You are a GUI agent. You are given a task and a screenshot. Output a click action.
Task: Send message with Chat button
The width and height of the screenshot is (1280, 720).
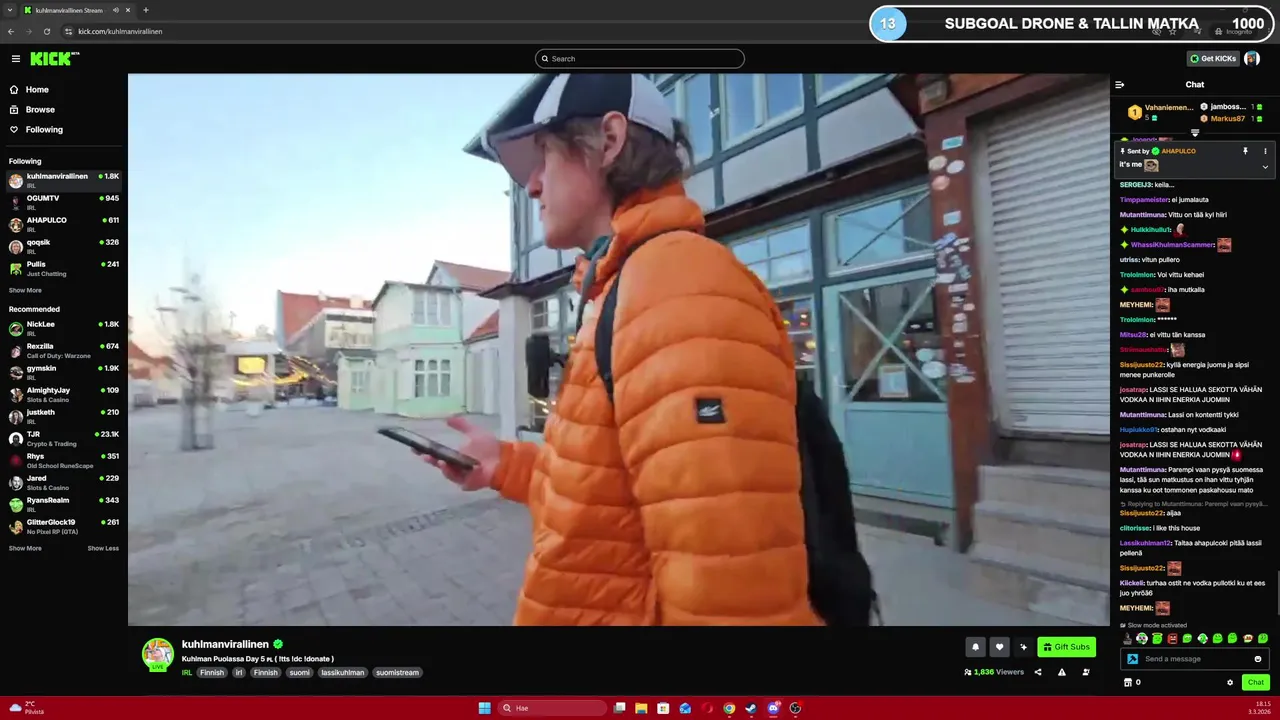pos(1256,682)
